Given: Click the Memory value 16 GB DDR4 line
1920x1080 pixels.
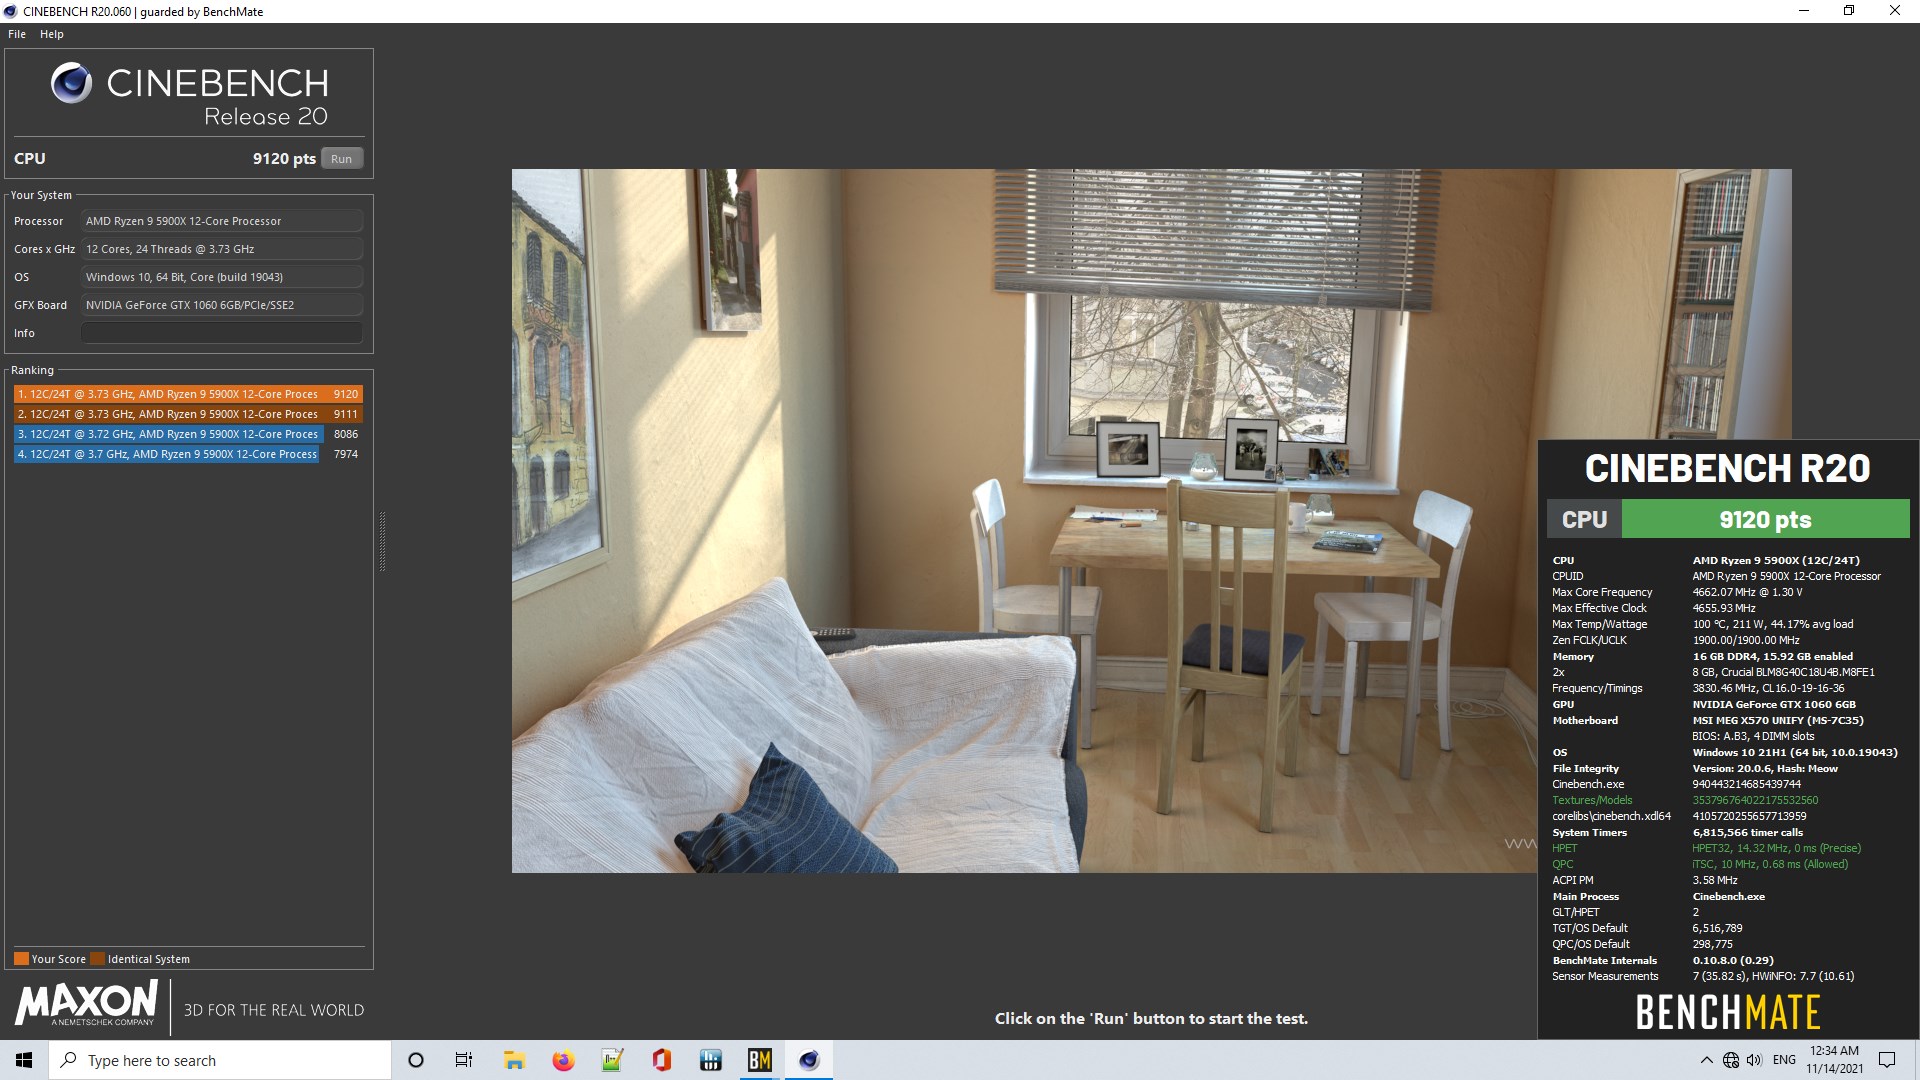Looking at the screenshot, I should click(x=1773, y=656).
